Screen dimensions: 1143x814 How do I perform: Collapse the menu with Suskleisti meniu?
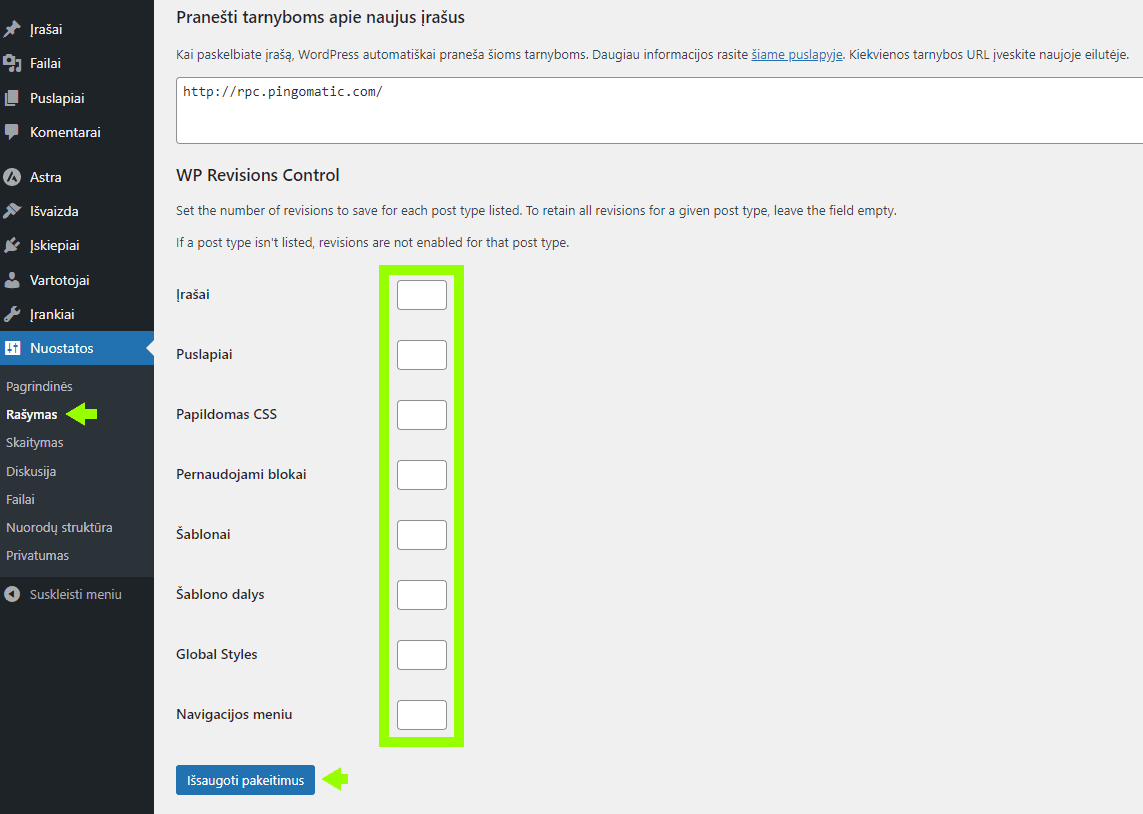[65, 594]
